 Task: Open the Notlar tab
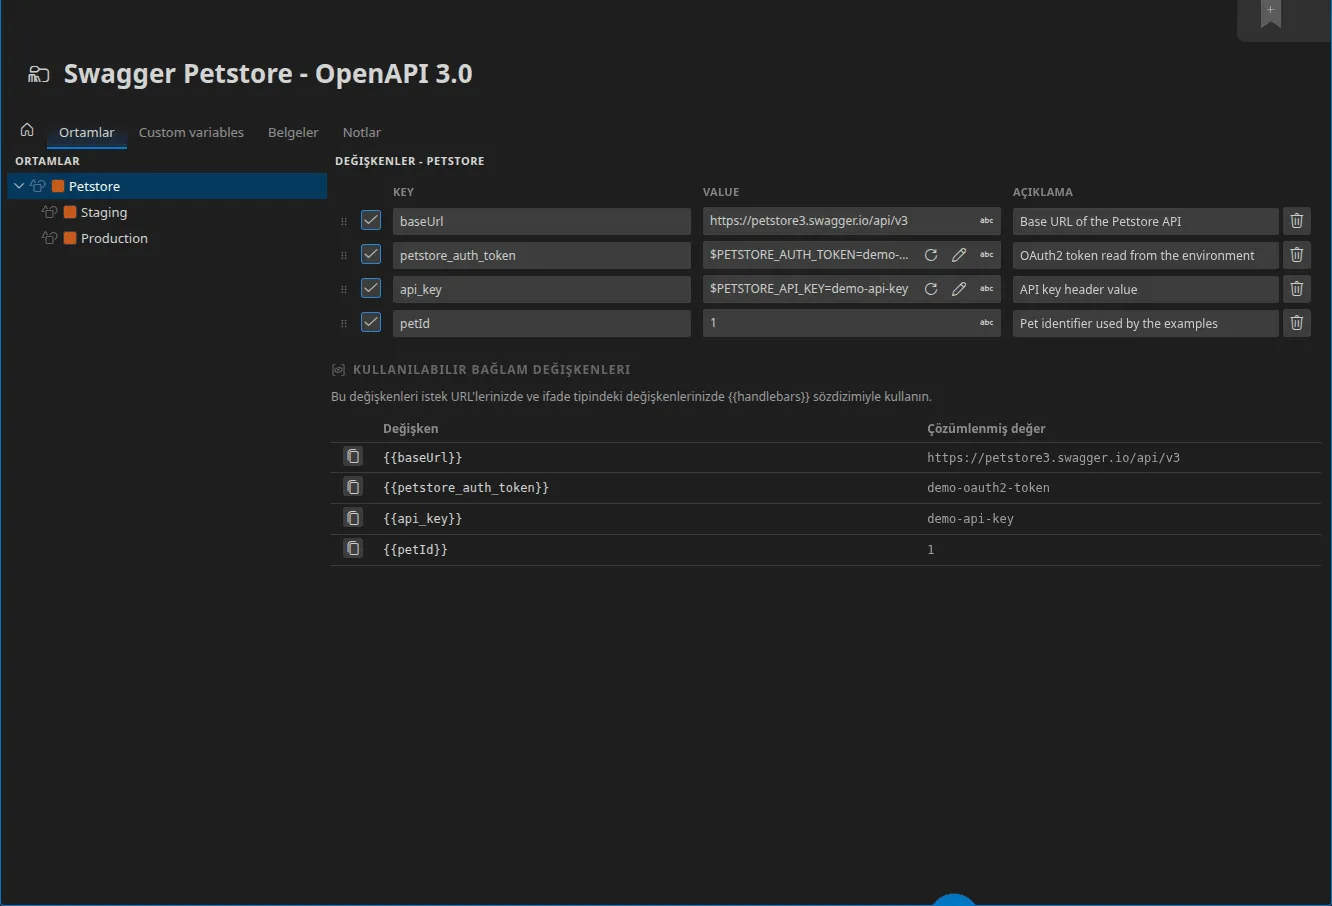point(362,132)
